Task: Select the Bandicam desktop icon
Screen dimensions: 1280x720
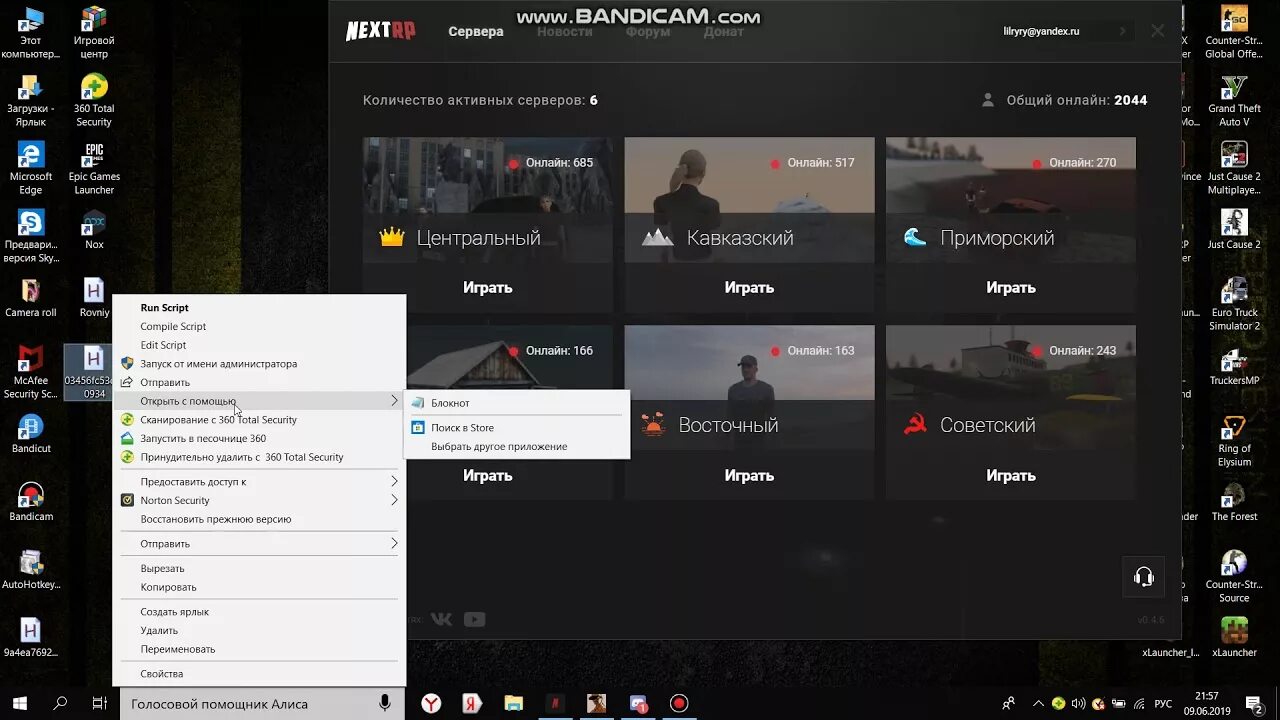Action: pyautogui.click(x=31, y=502)
